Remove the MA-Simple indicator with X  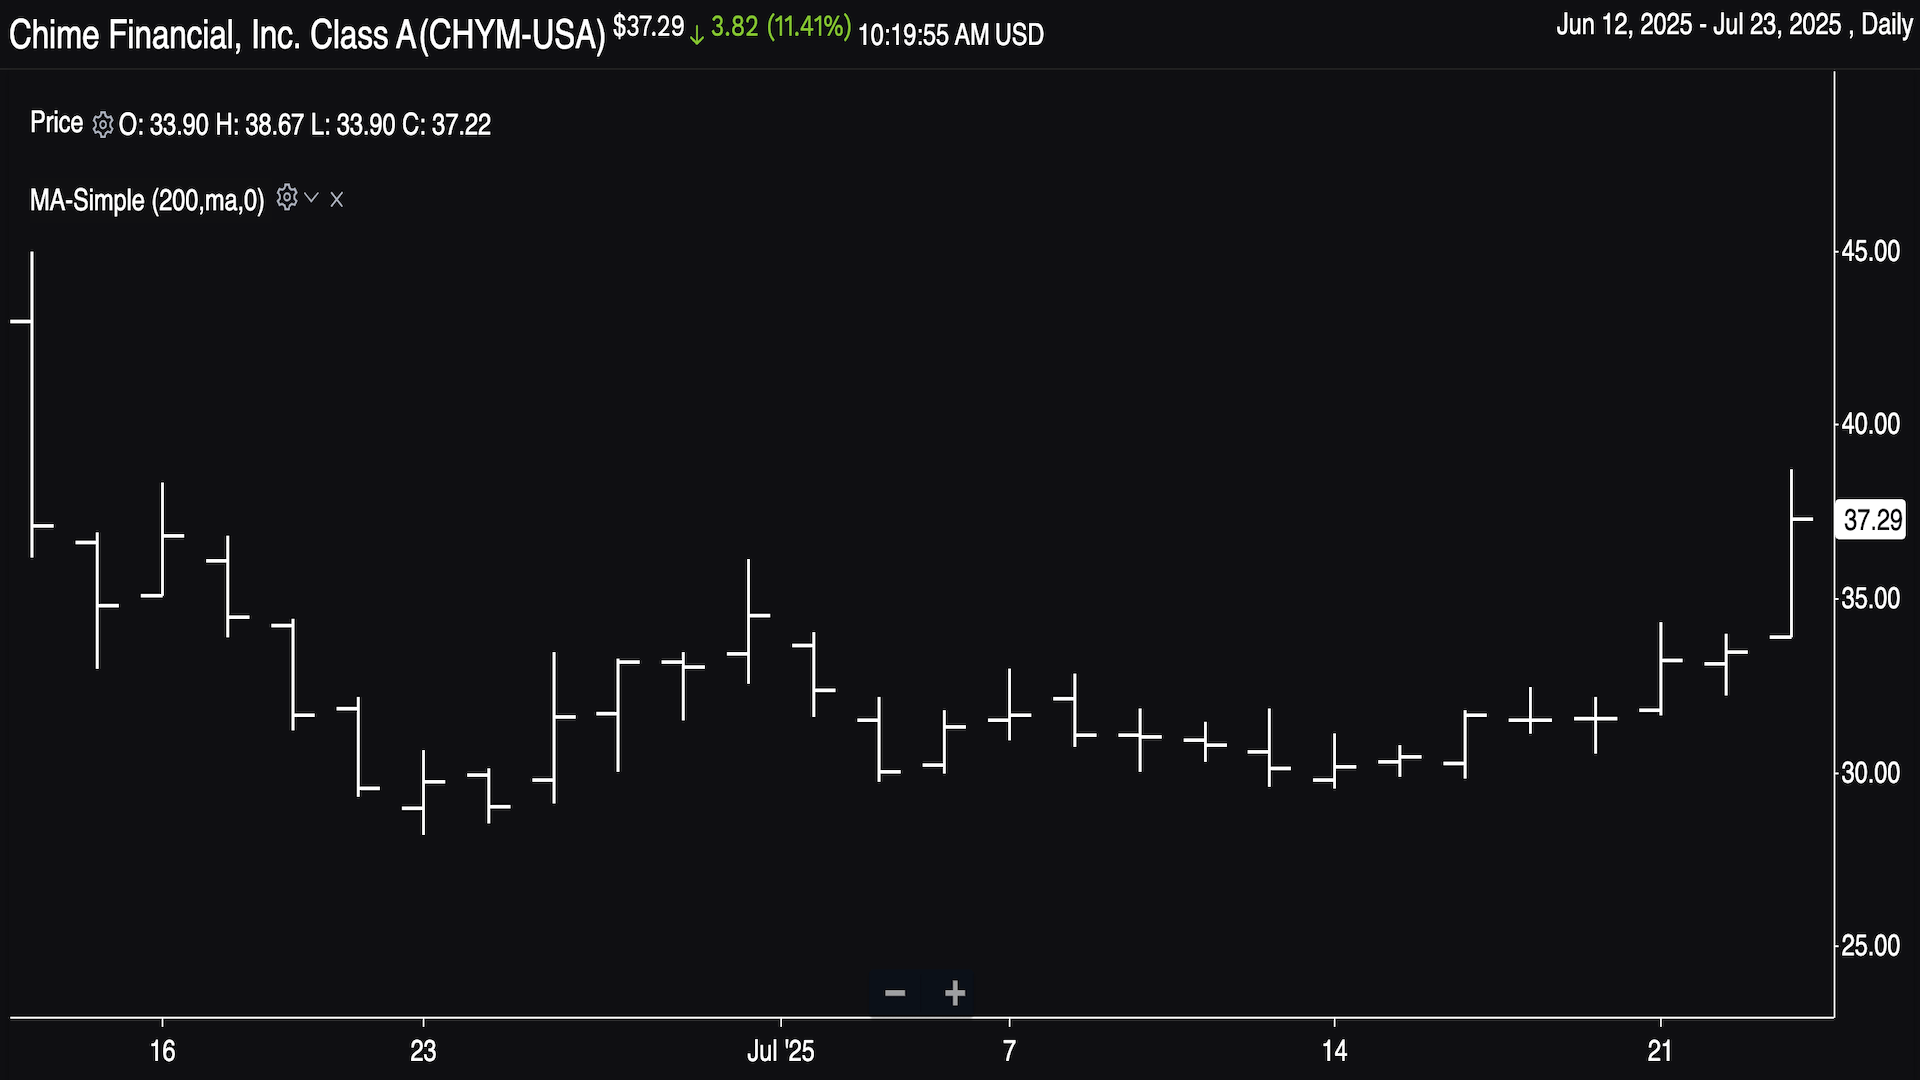click(337, 199)
